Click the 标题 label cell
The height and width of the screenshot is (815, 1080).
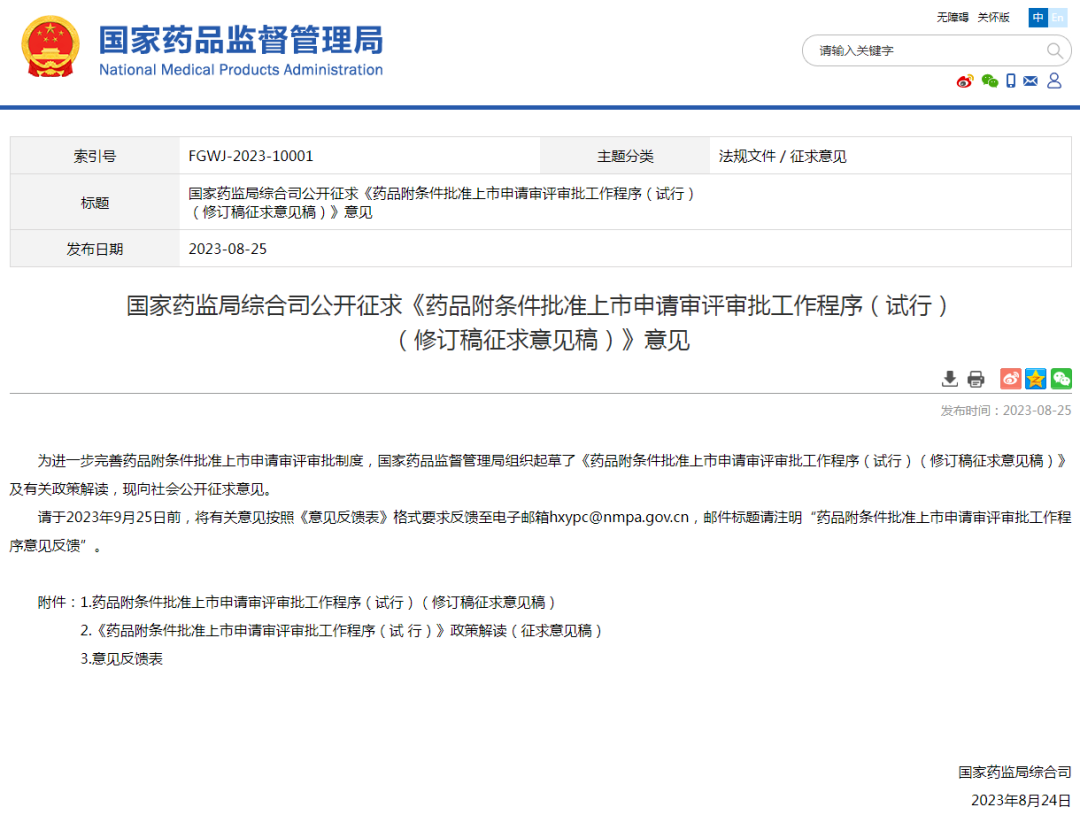point(95,203)
